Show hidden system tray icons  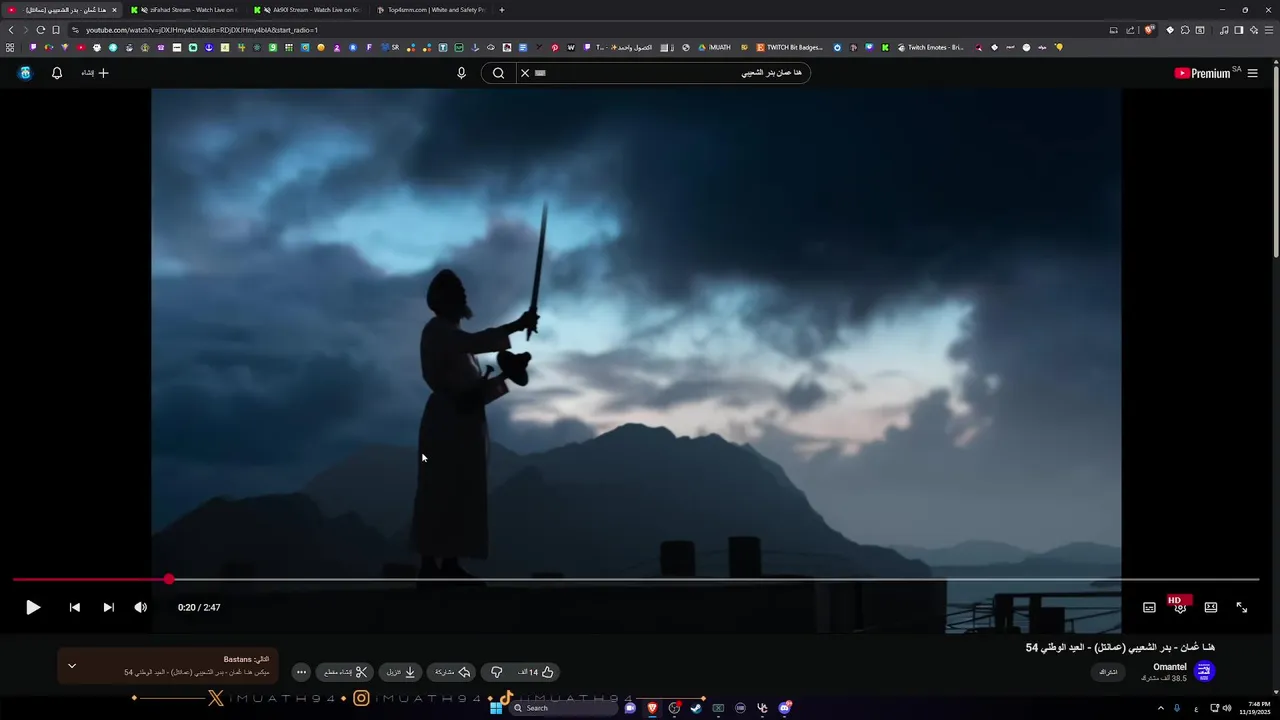click(x=1160, y=708)
